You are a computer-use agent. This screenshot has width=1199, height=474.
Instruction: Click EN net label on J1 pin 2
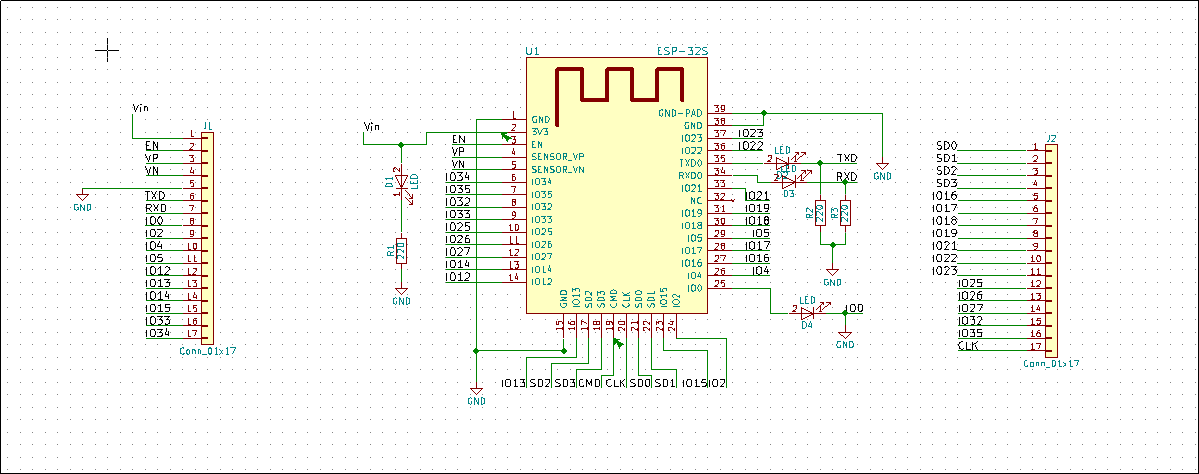click(x=151, y=145)
